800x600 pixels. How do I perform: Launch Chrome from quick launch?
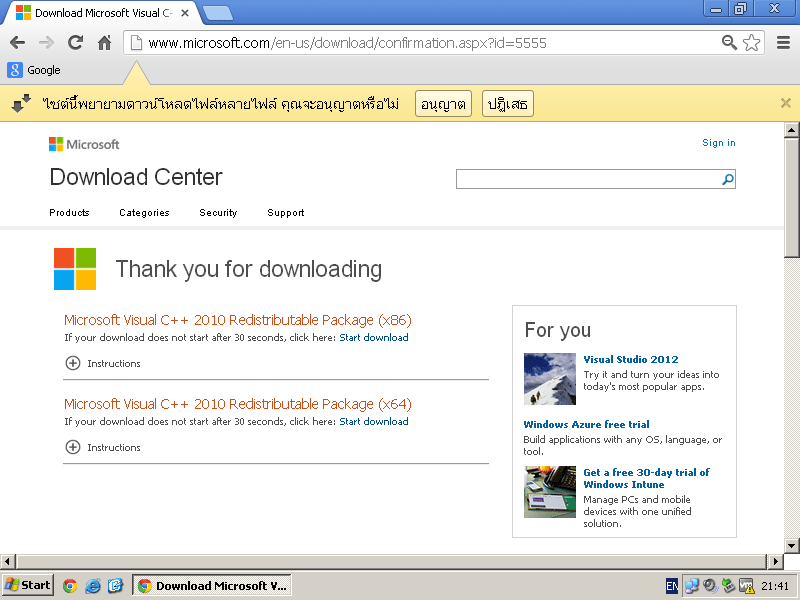point(70,586)
